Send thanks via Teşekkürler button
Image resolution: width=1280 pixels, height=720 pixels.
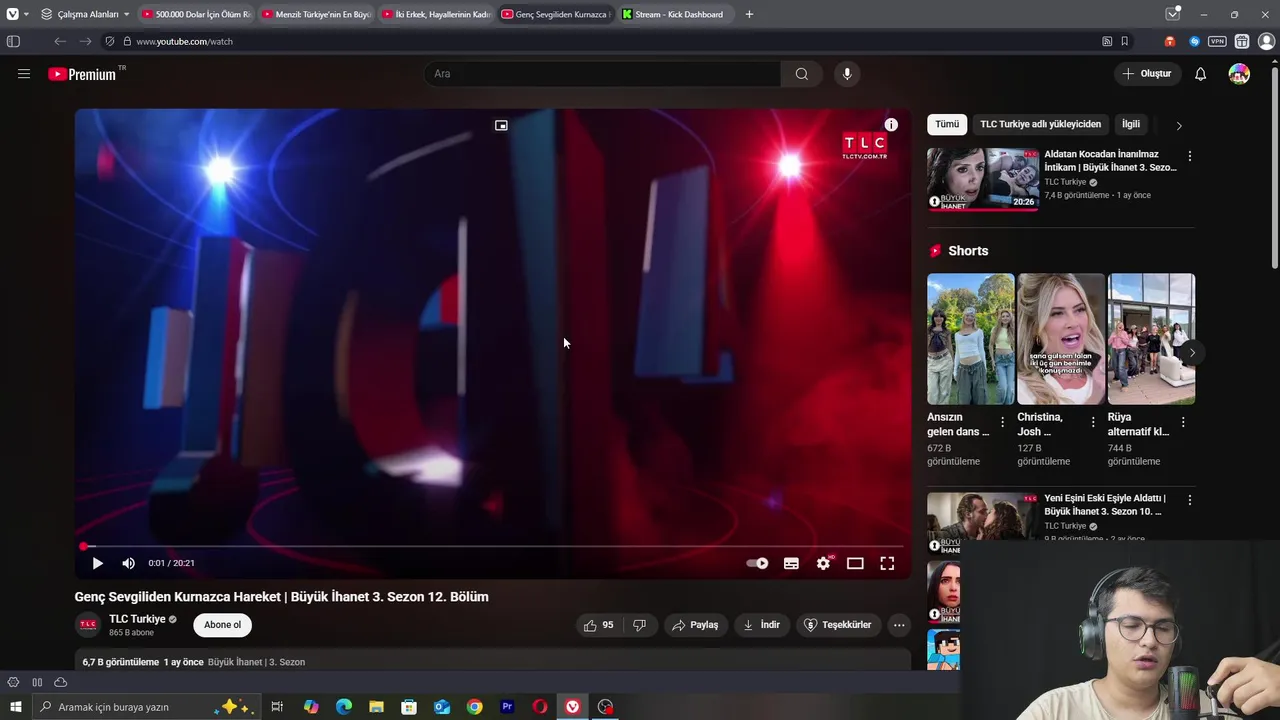pos(838,625)
